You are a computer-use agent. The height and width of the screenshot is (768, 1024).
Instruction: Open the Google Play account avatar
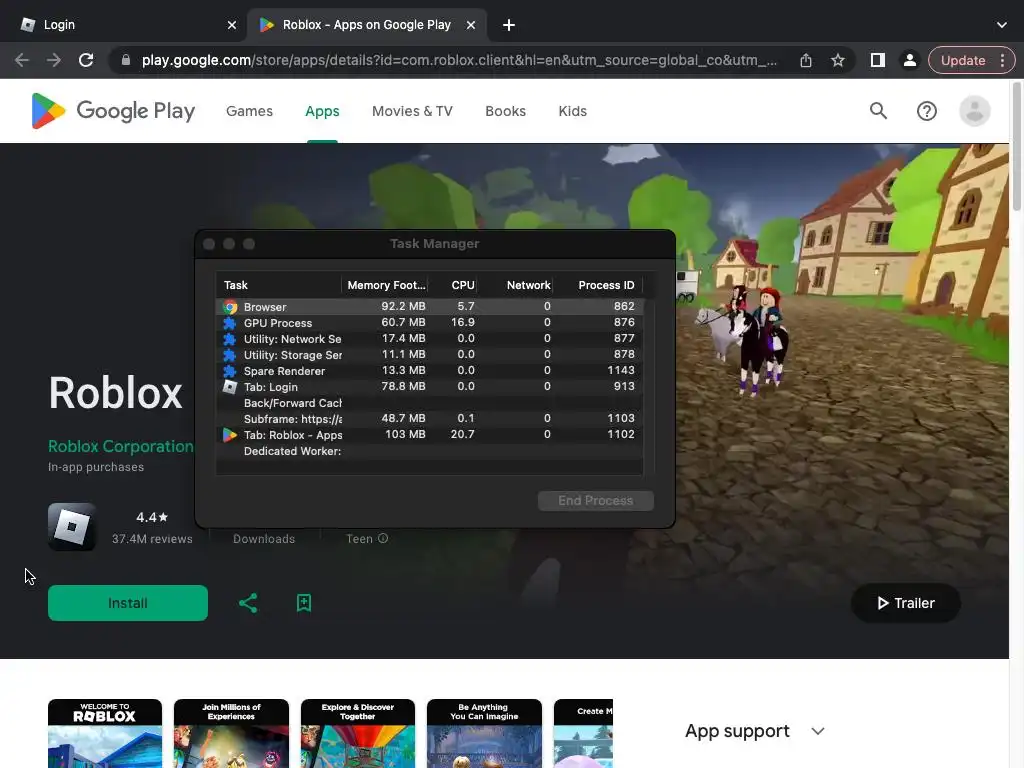(974, 111)
